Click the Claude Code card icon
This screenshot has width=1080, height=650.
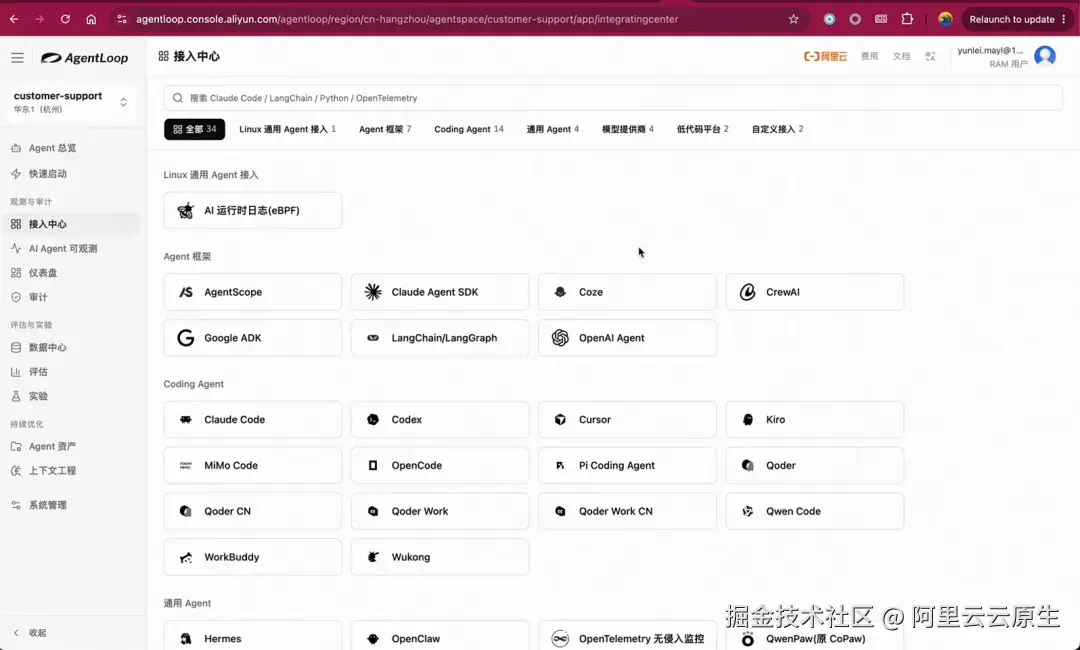click(186, 419)
